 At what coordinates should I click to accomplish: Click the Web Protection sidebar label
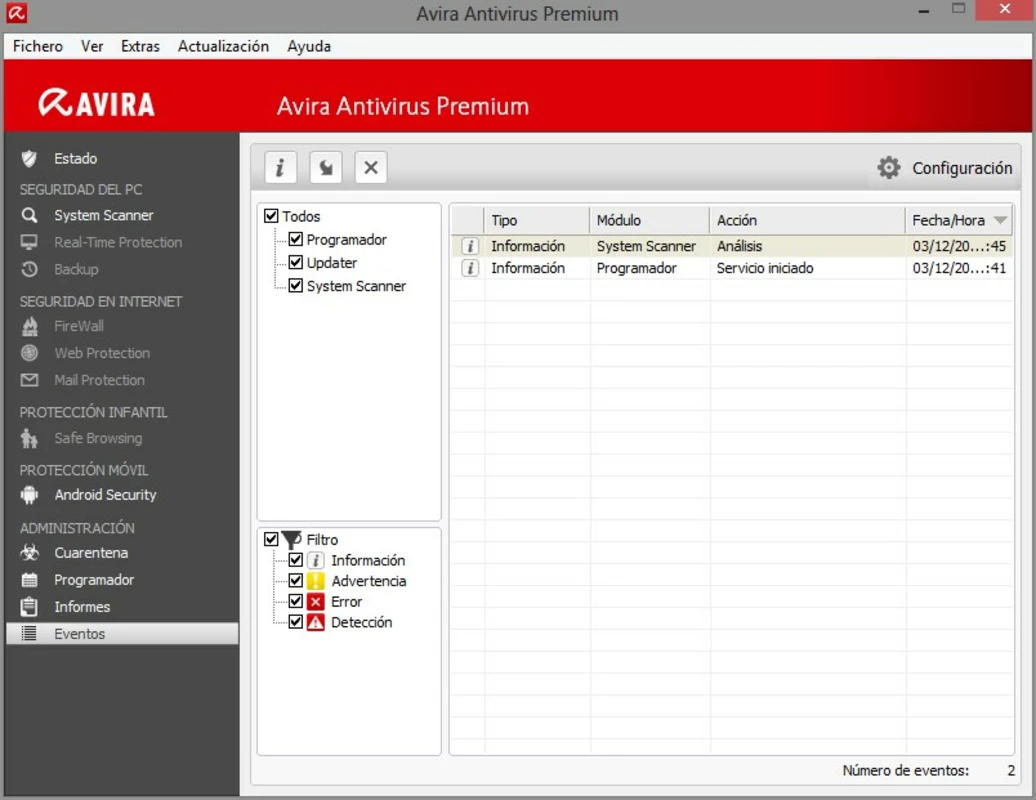click(x=102, y=353)
